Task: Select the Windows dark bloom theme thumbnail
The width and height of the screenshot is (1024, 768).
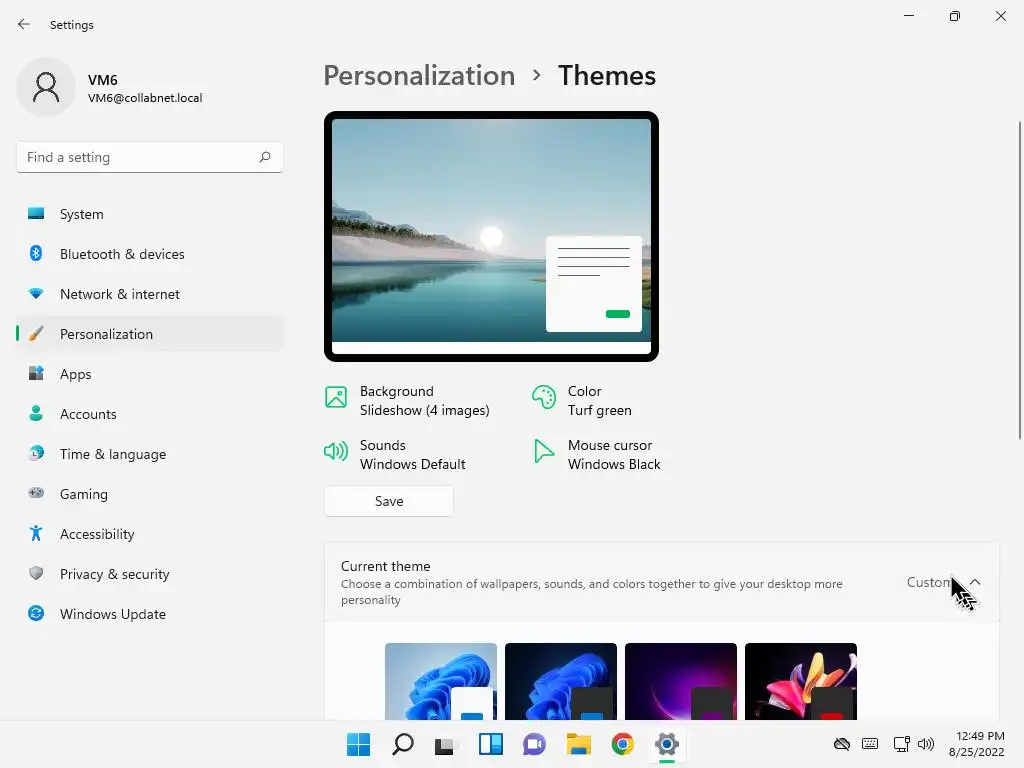Action: [561, 681]
